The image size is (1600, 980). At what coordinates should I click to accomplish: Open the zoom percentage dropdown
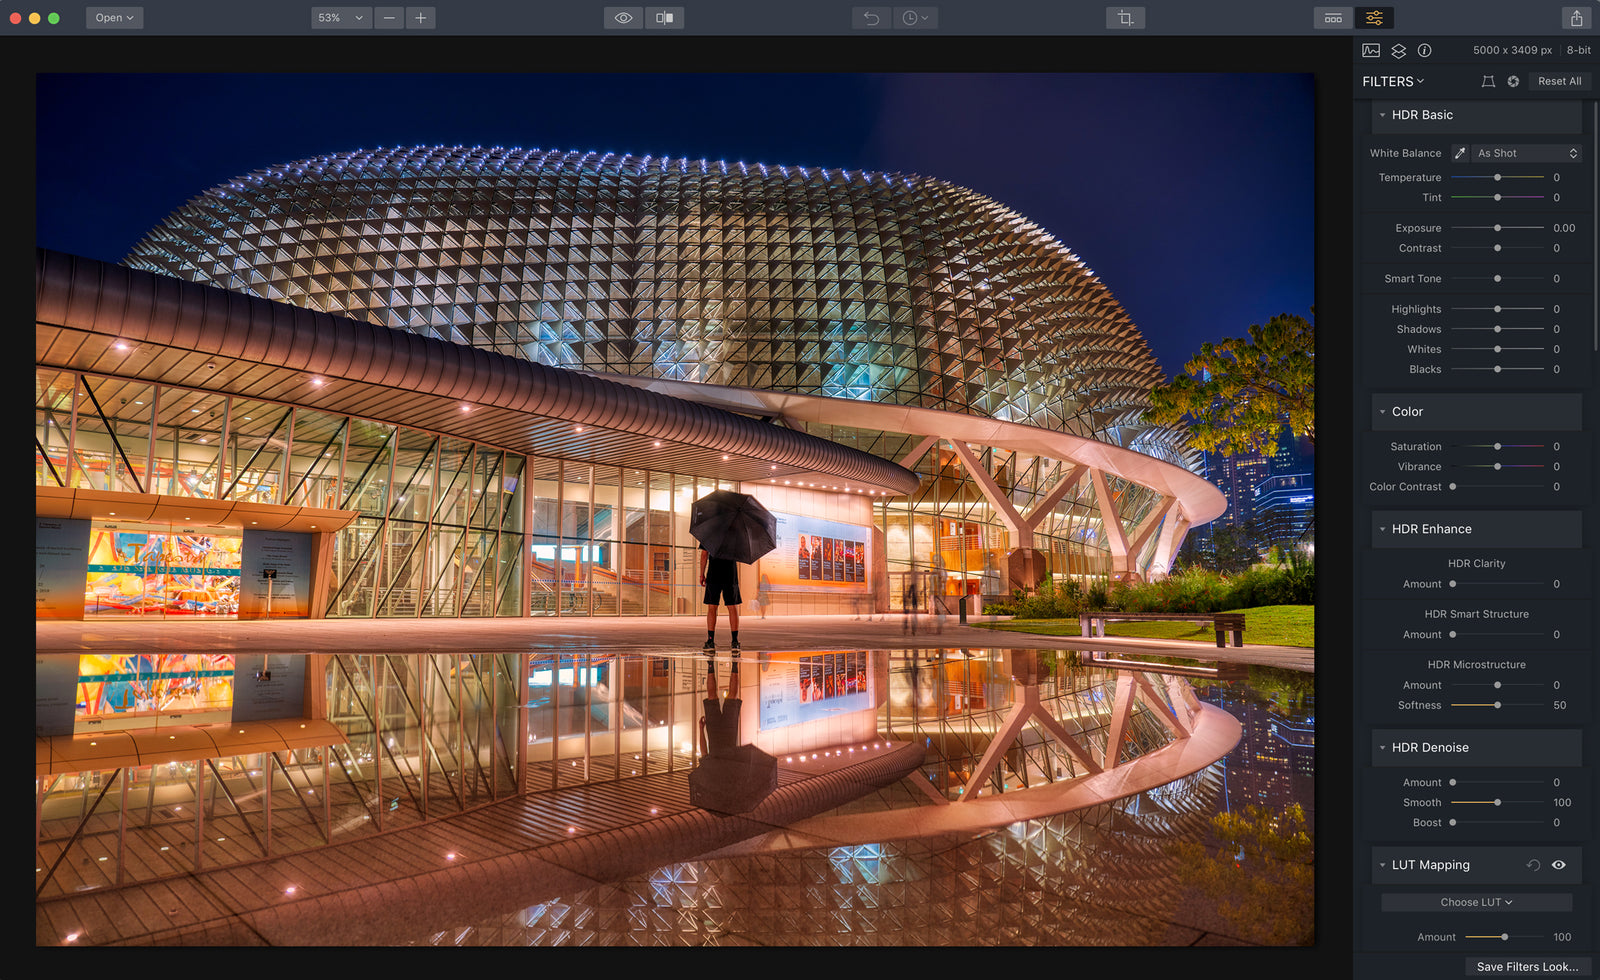(340, 17)
